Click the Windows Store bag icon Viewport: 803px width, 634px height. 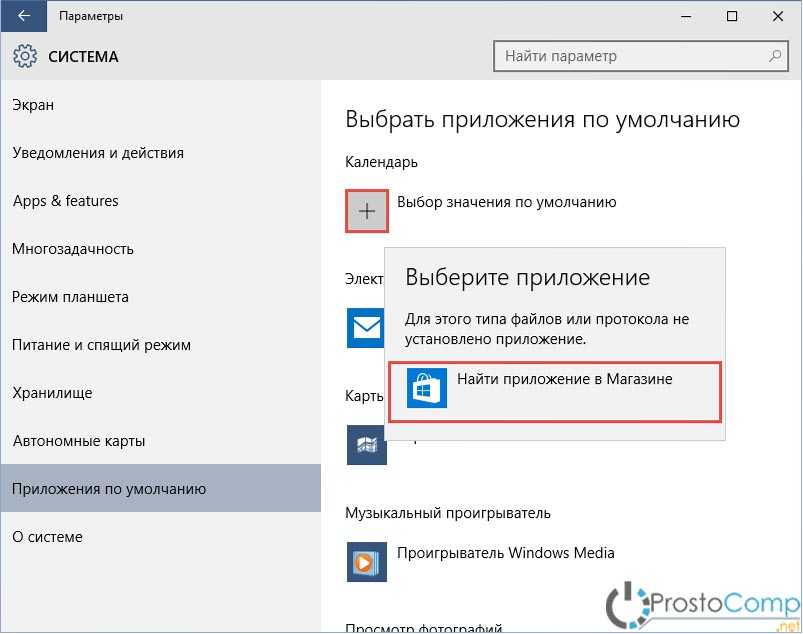point(427,389)
